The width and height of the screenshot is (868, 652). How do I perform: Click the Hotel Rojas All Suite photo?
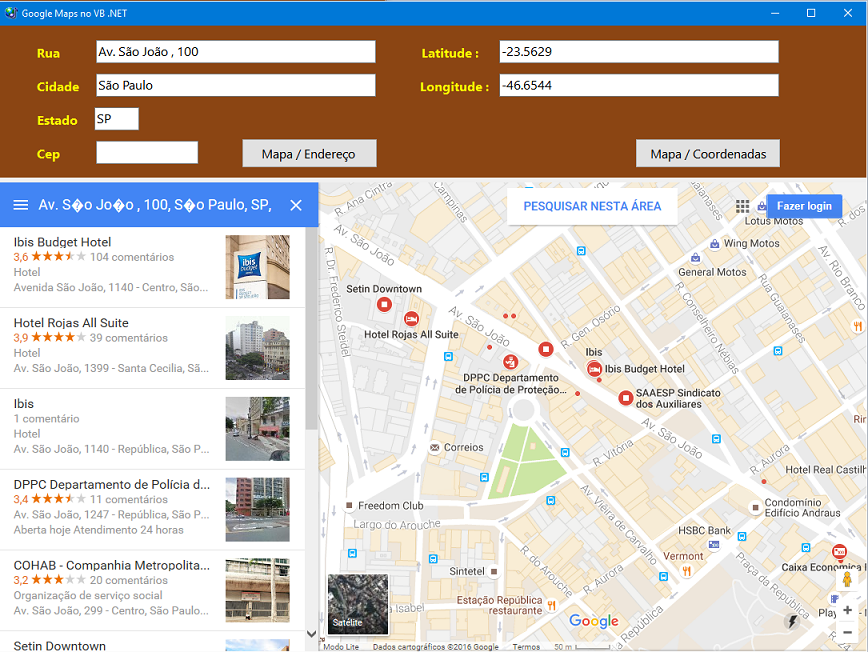point(257,348)
